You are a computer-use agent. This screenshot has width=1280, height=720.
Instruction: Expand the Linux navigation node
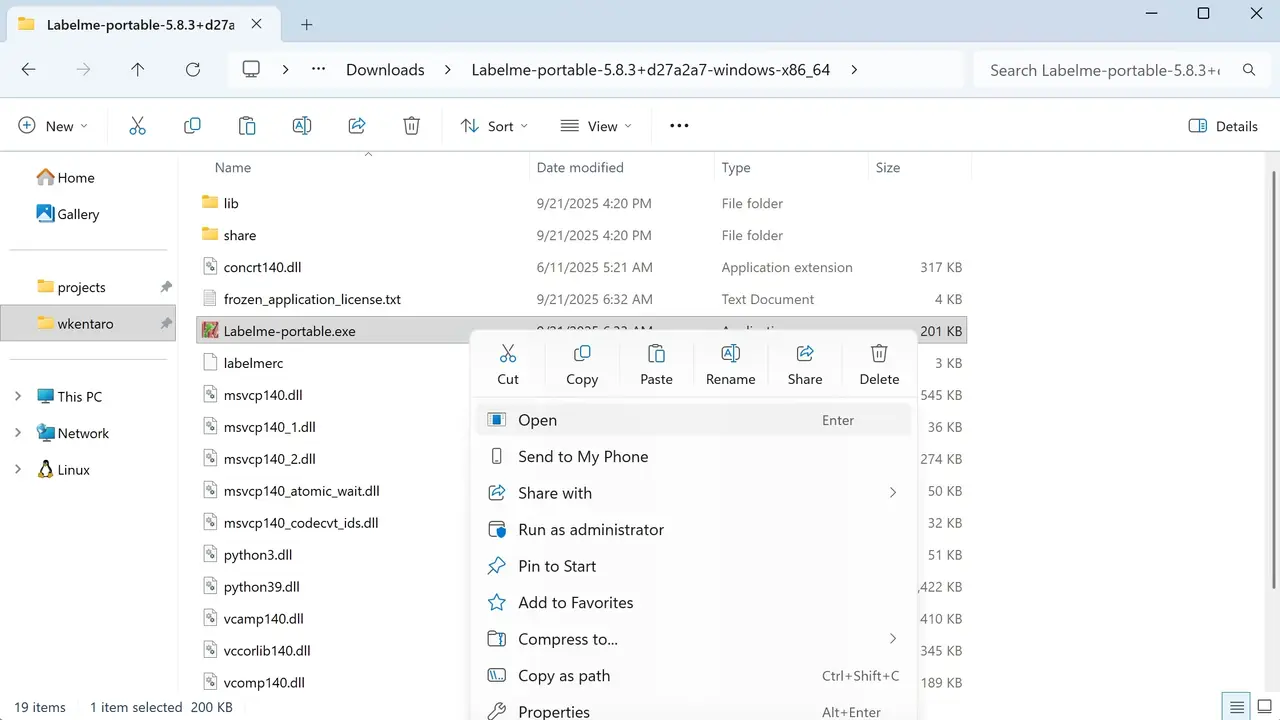18,470
